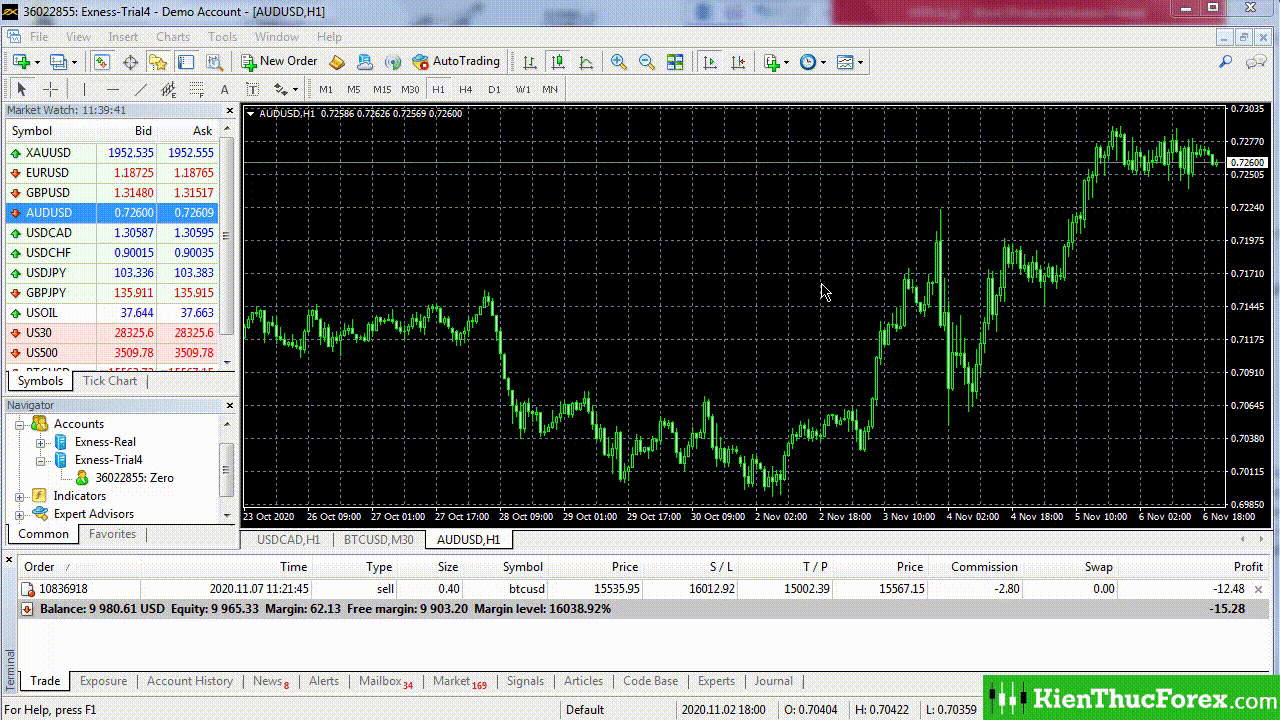Viewport: 1280px width, 720px height.
Task: Click the Navigator vertical scrollbar
Action: click(227, 469)
